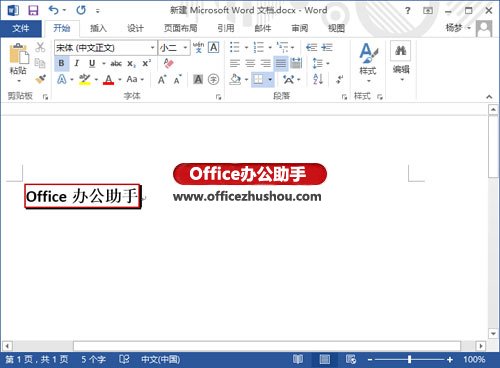Switch to 审阅 Review tab
Image resolution: width=500 pixels, height=368 pixels.
pyautogui.click(x=299, y=28)
